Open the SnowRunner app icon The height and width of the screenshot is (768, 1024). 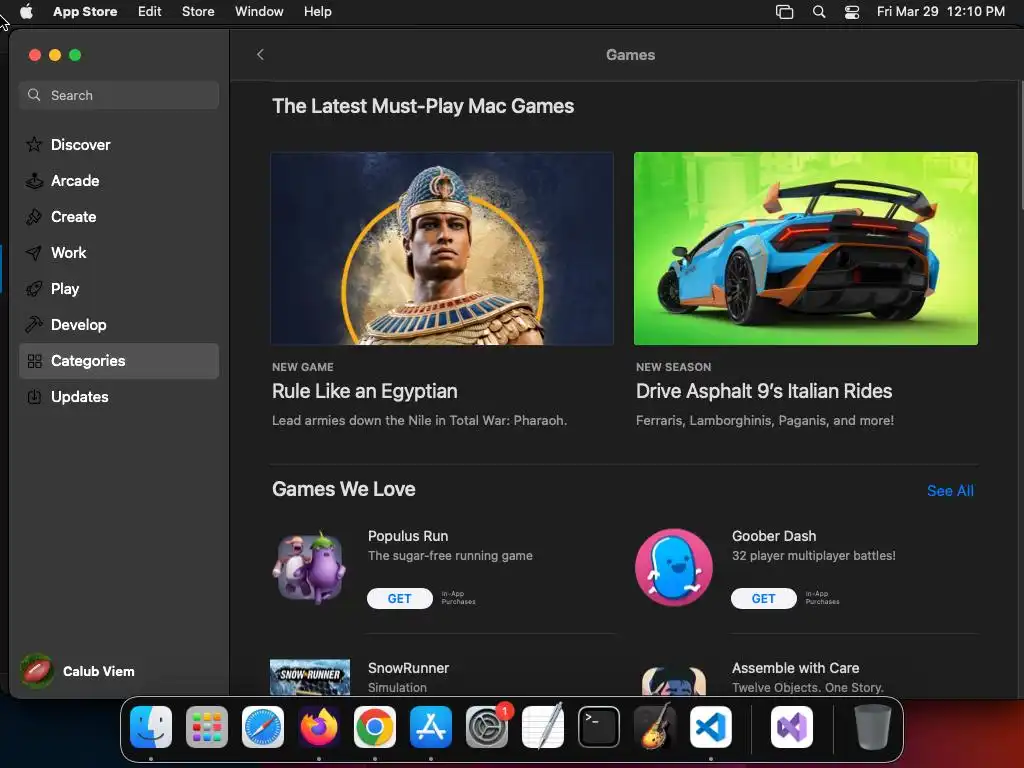tap(310, 677)
